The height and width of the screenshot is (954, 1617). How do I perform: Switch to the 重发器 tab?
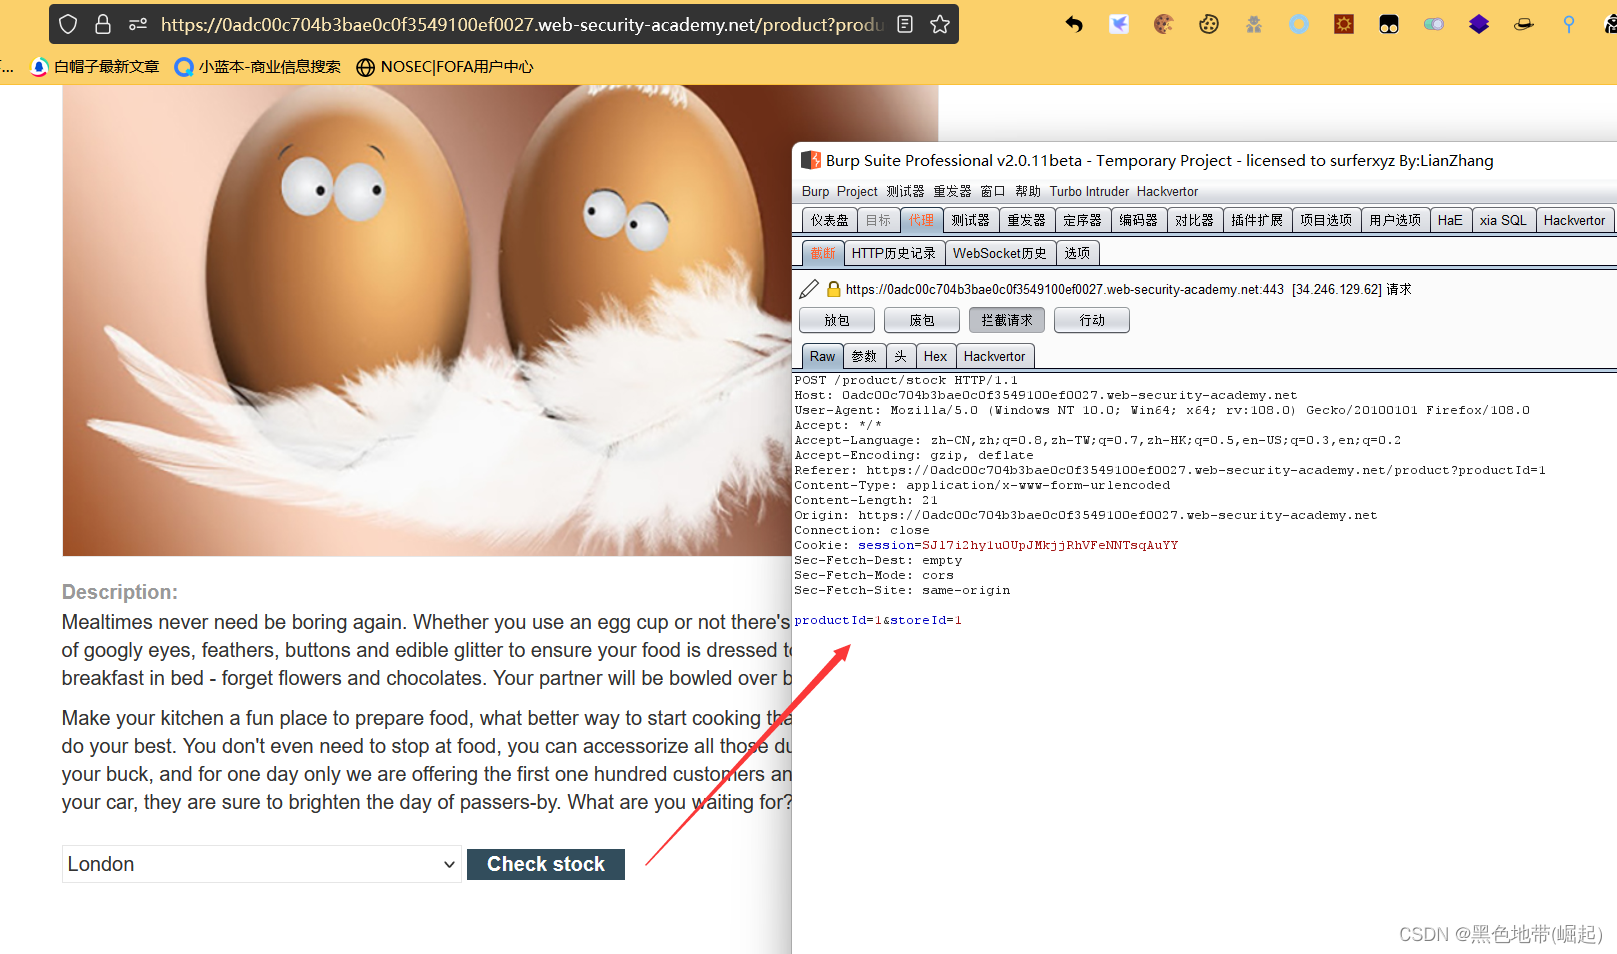click(x=1026, y=220)
